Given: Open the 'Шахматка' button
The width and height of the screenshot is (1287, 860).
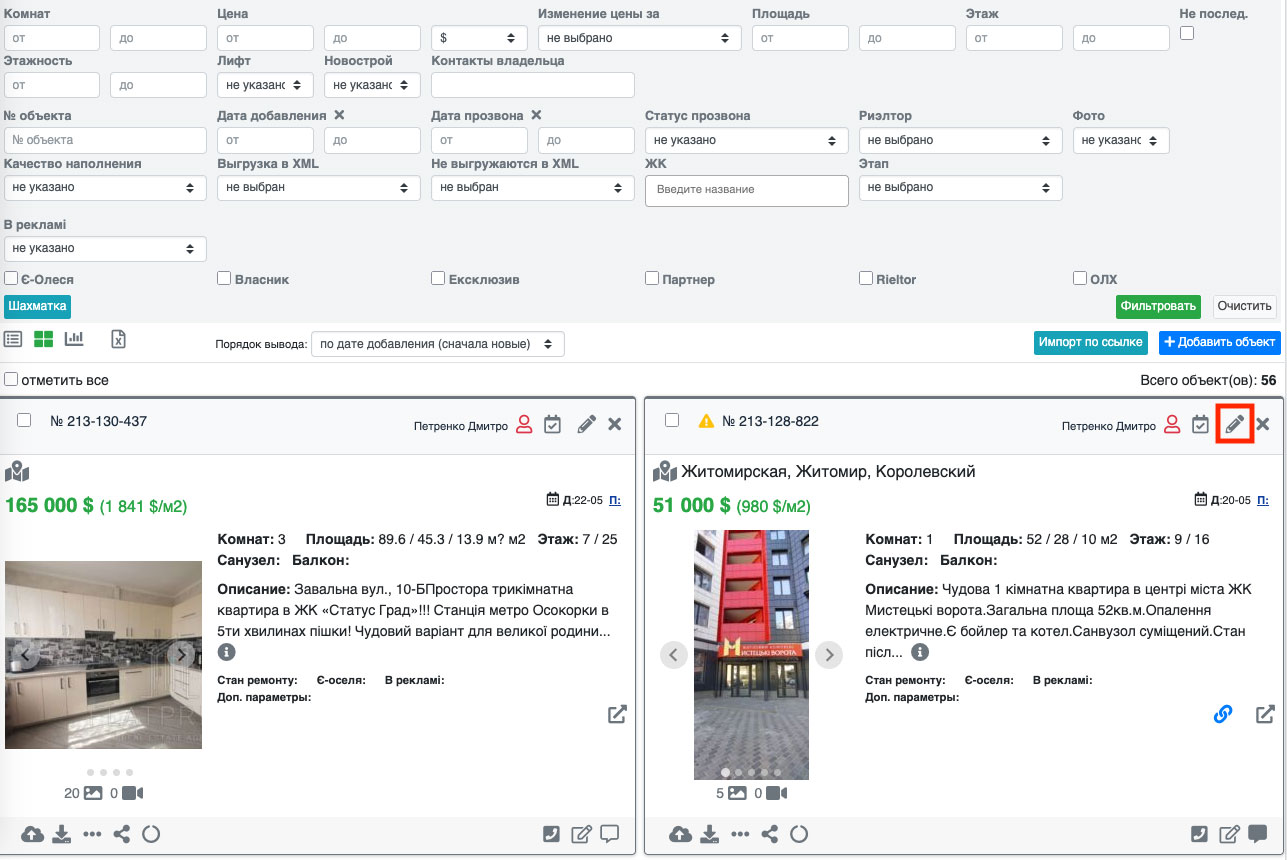Looking at the screenshot, I should (37, 306).
